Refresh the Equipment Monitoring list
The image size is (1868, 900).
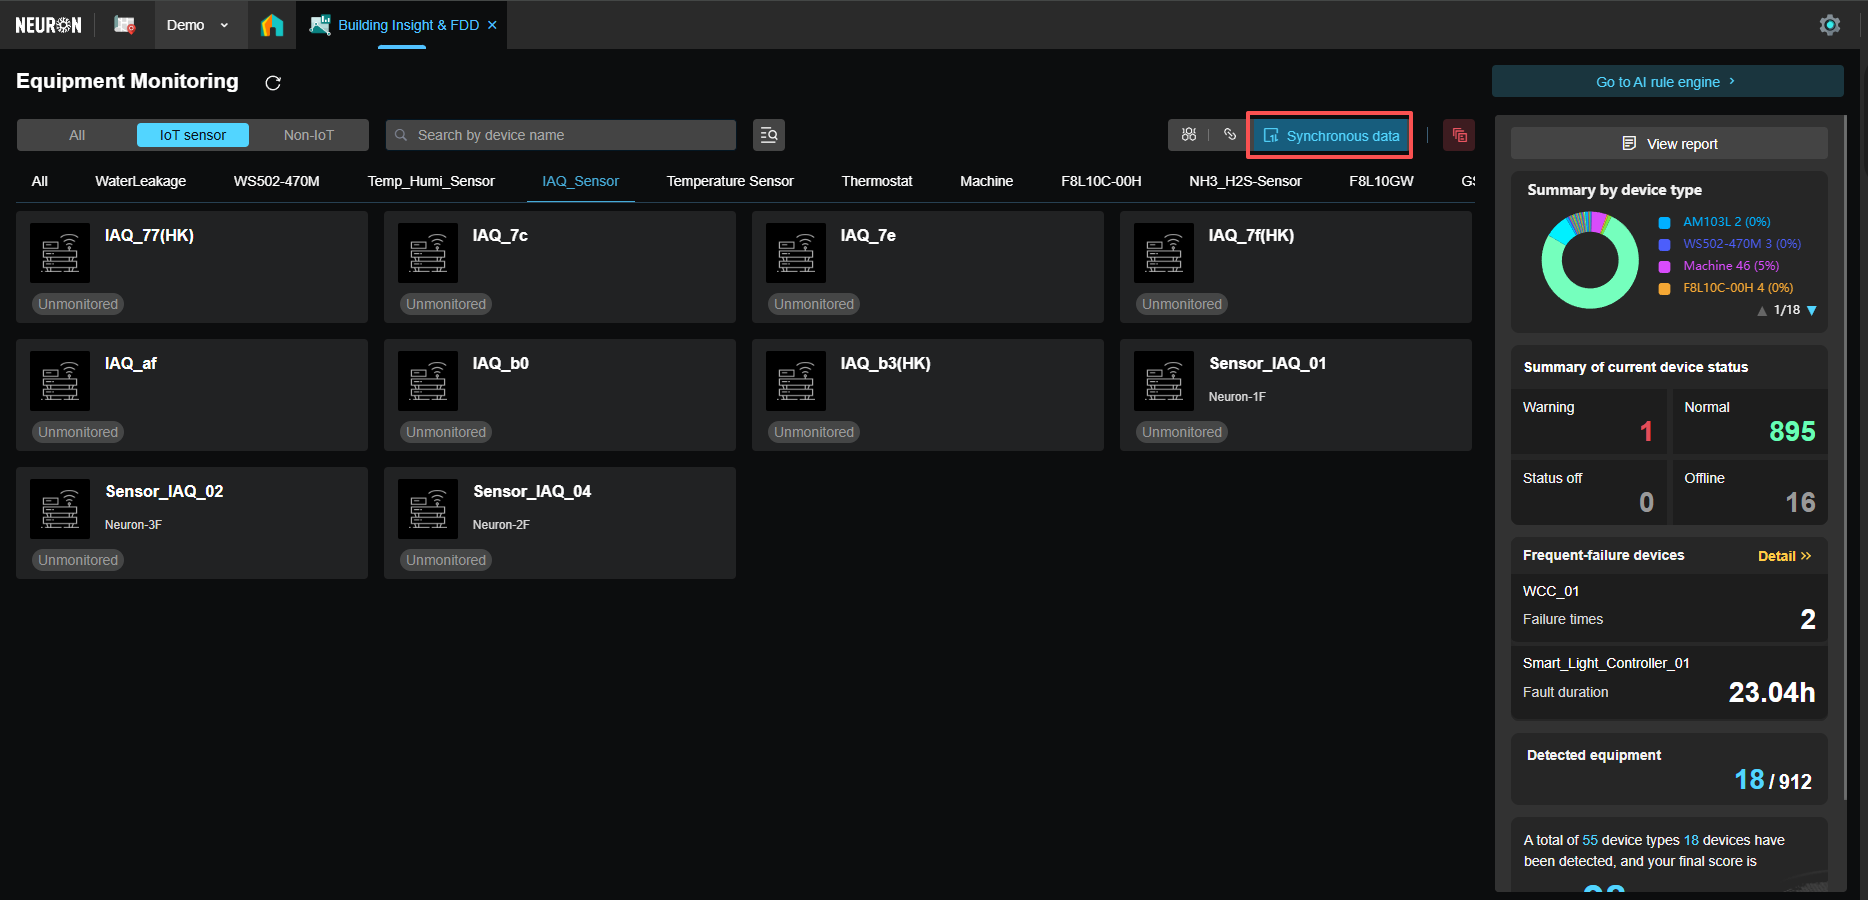coord(273,83)
